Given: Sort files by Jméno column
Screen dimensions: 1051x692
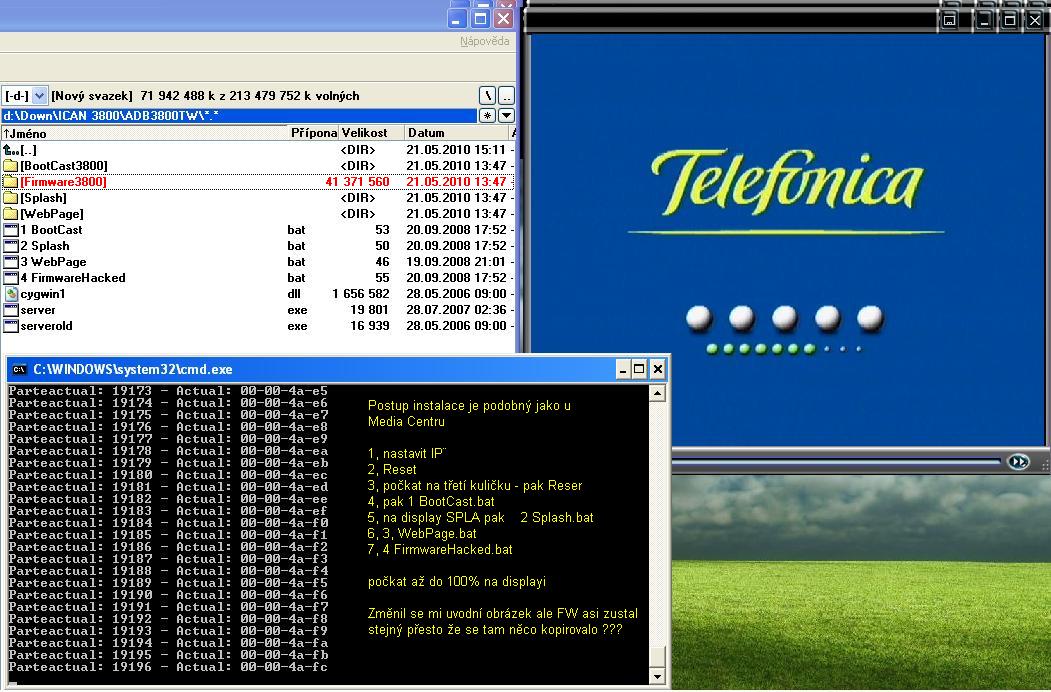Looking at the screenshot, I should (144, 133).
